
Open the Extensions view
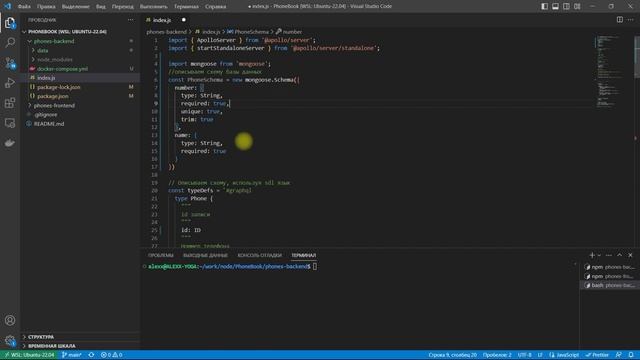(10, 102)
